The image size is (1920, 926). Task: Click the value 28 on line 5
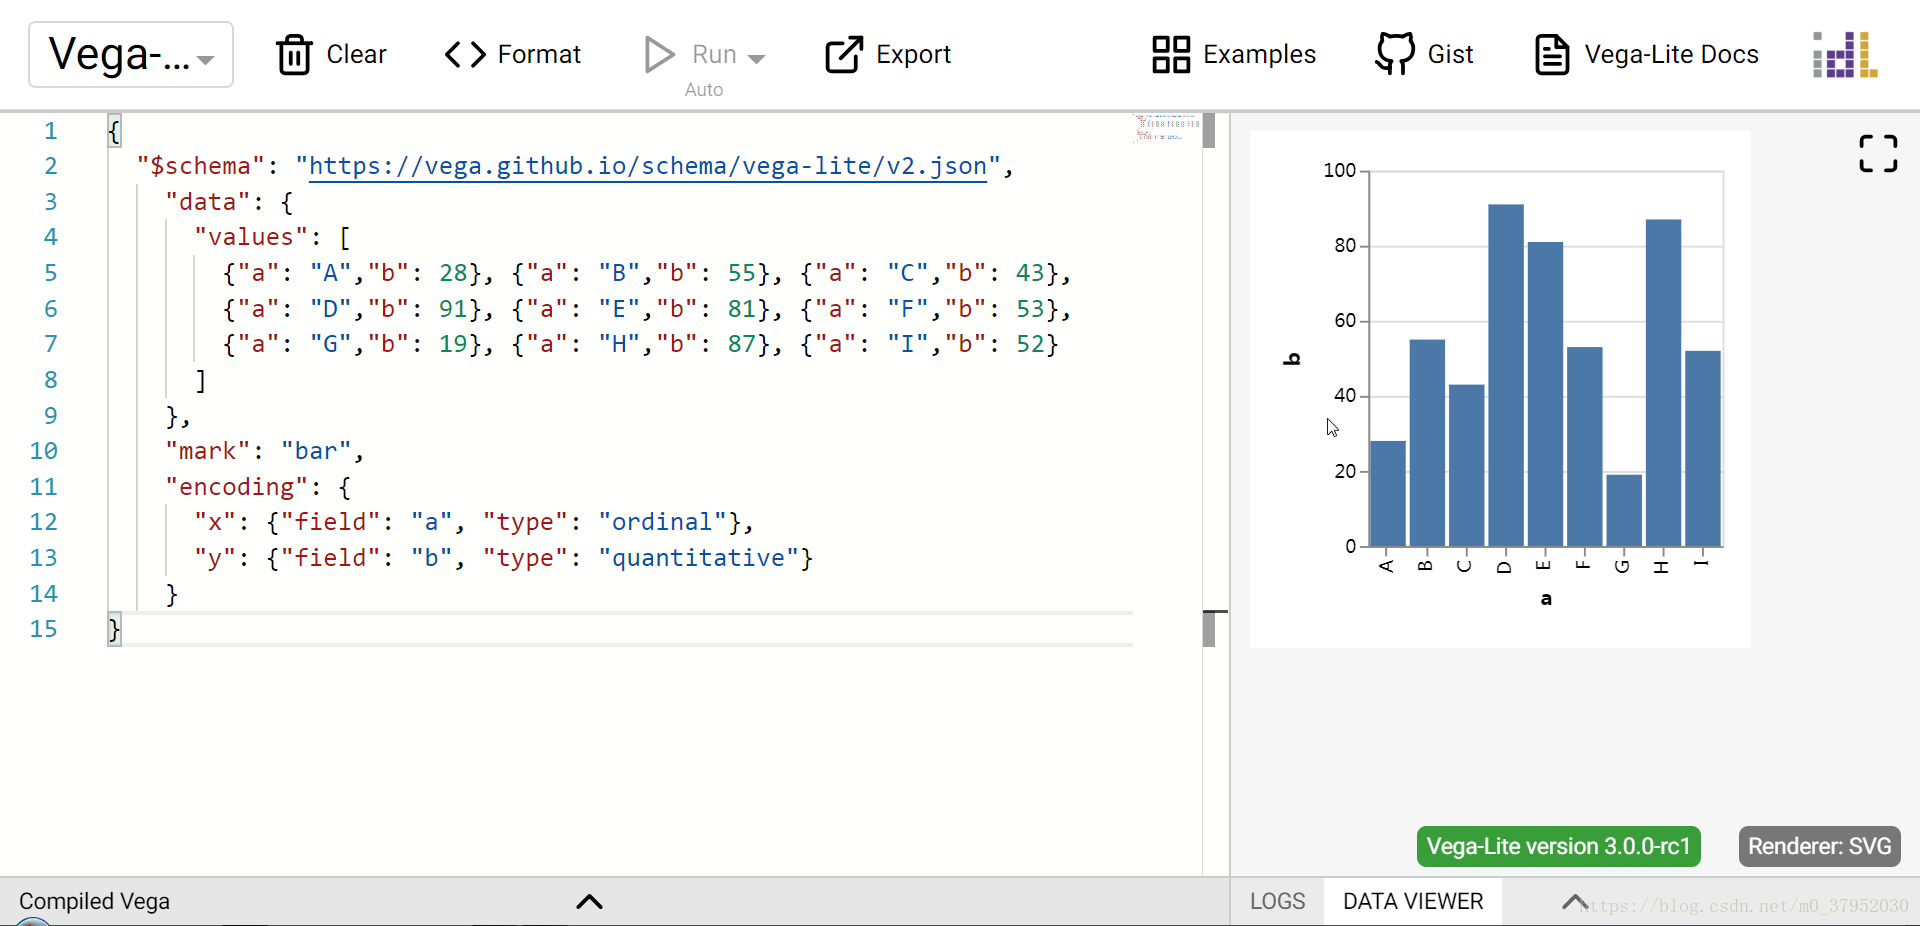[453, 273]
